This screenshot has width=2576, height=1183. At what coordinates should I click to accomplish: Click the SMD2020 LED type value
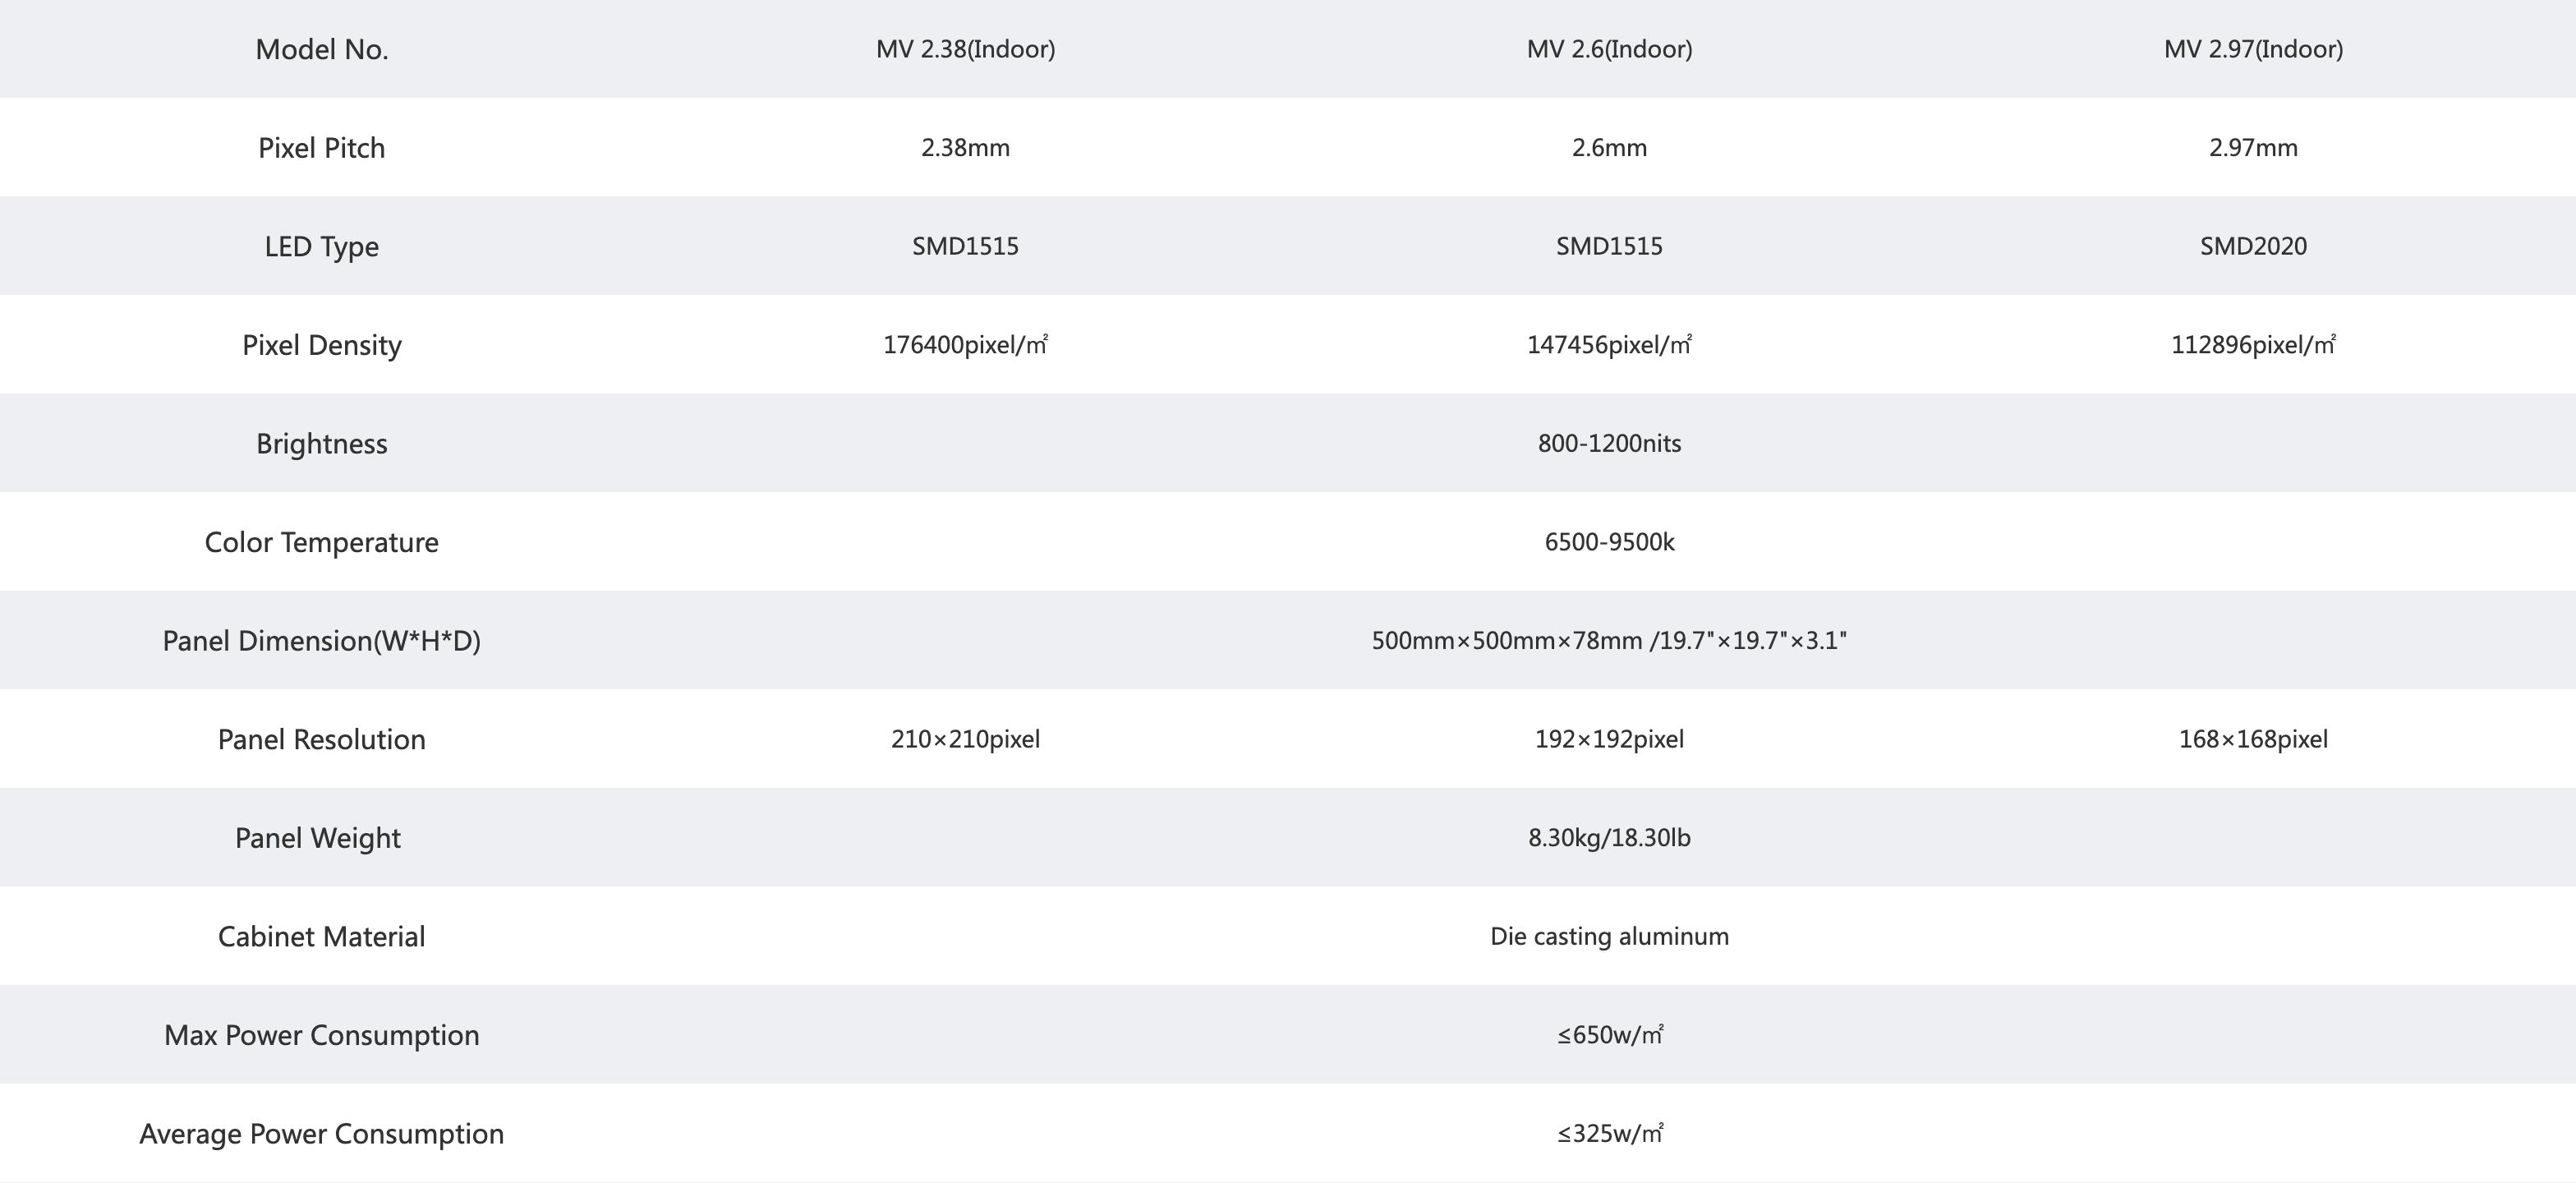point(2253,246)
